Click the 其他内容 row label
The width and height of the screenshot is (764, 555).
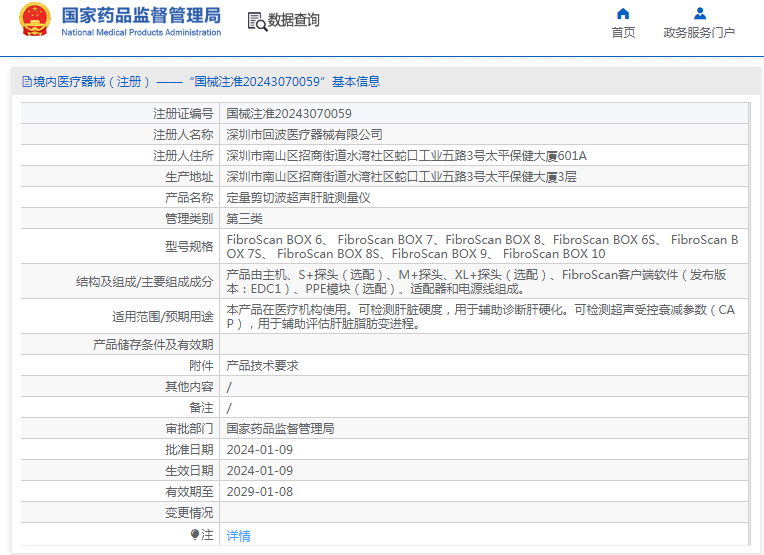[189, 386]
